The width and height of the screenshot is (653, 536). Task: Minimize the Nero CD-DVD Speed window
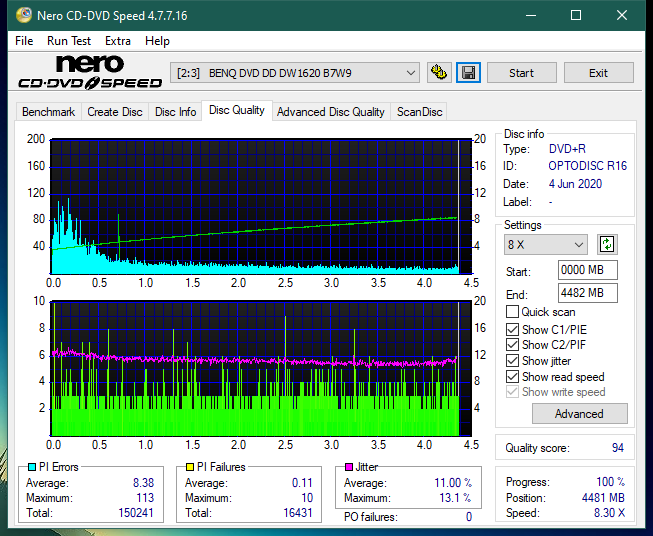pyautogui.click(x=531, y=15)
